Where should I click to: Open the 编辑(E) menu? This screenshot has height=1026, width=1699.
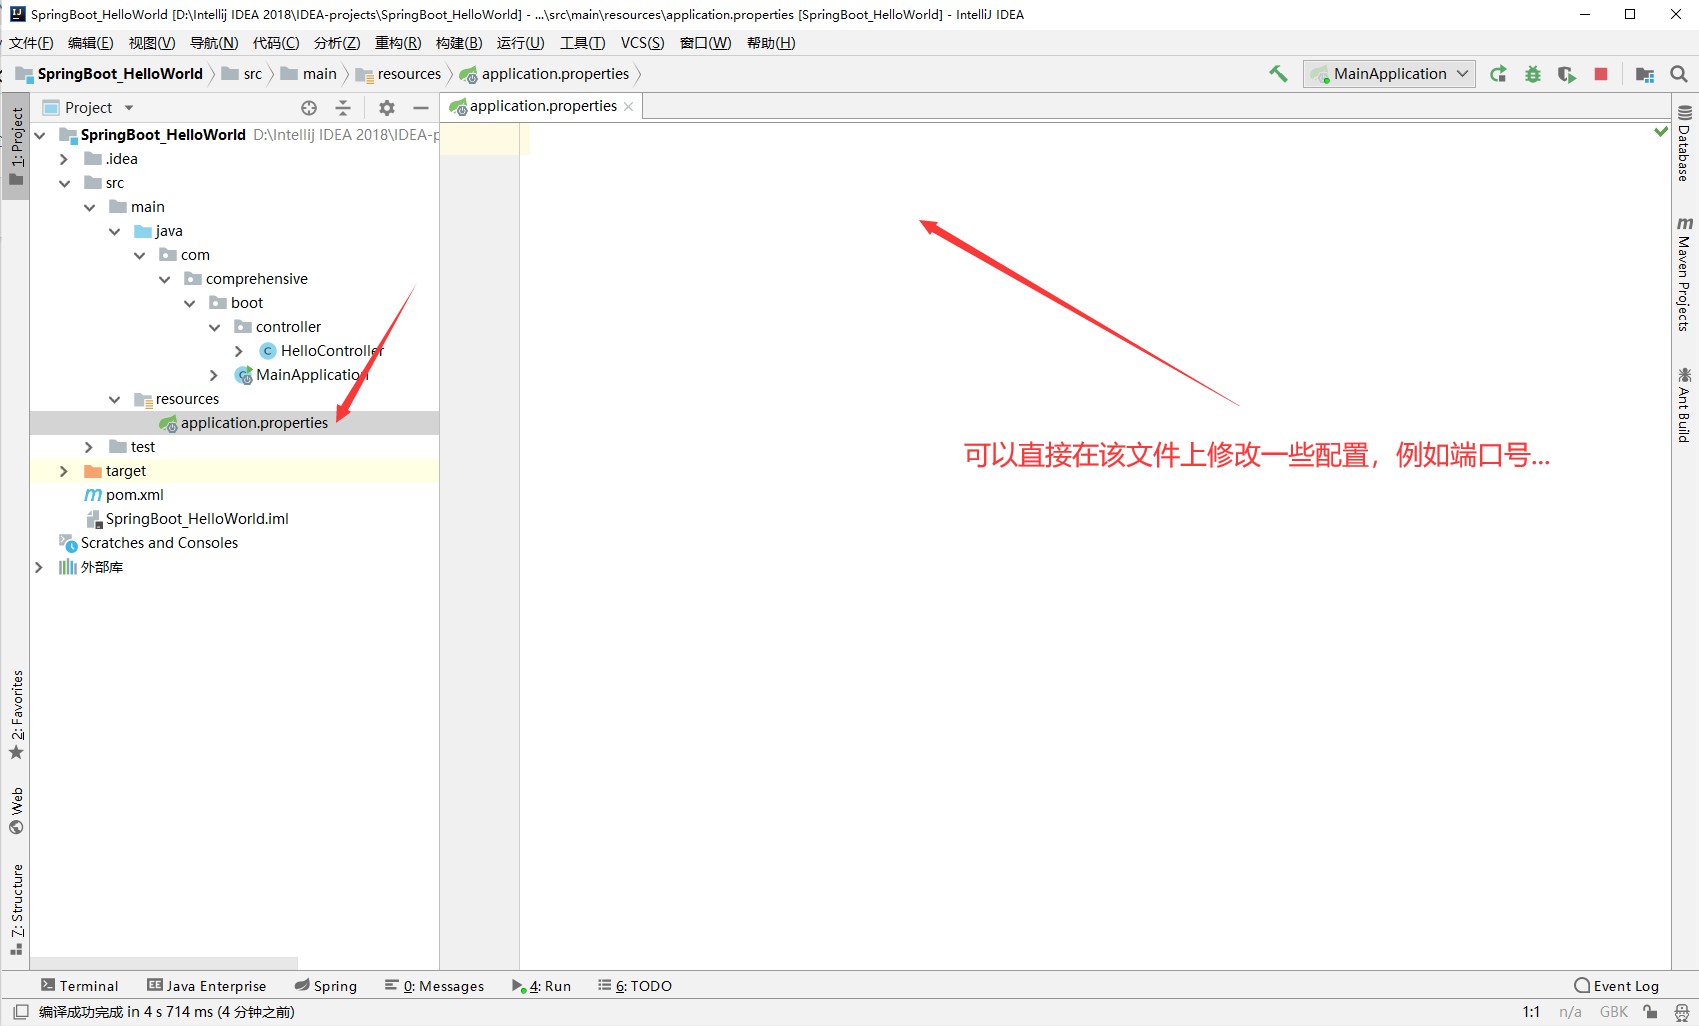(91, 43)
